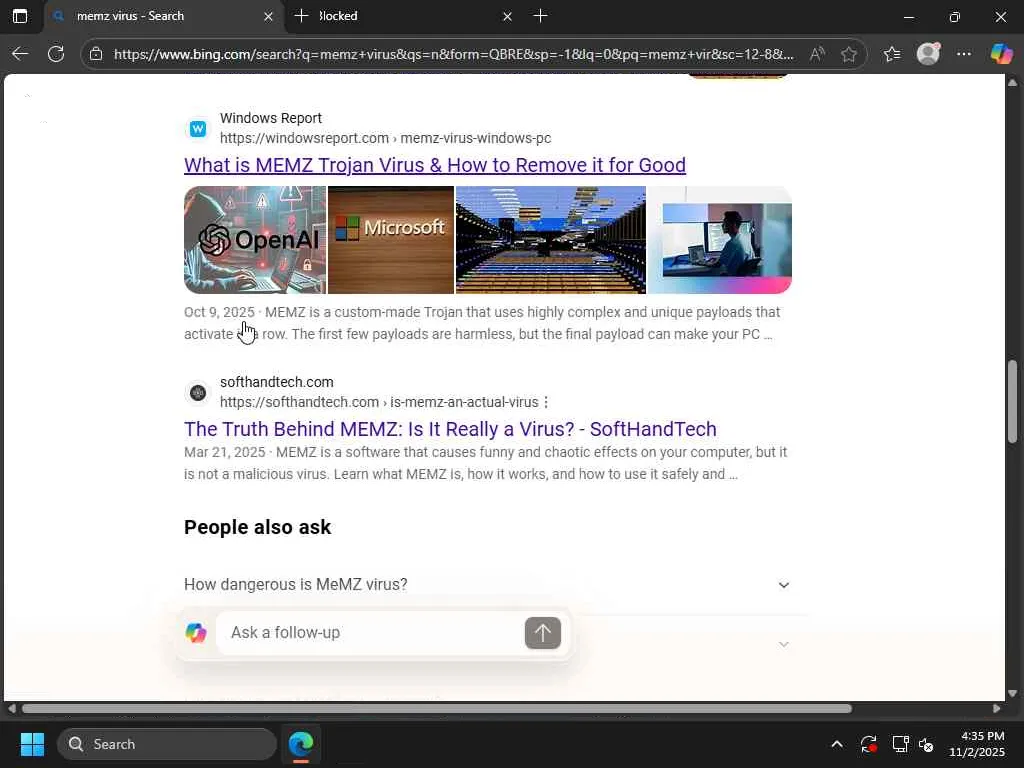The image size is (1024, 768).
Task: Open Settings and more ellipsis menu
Action: point(964,54)
